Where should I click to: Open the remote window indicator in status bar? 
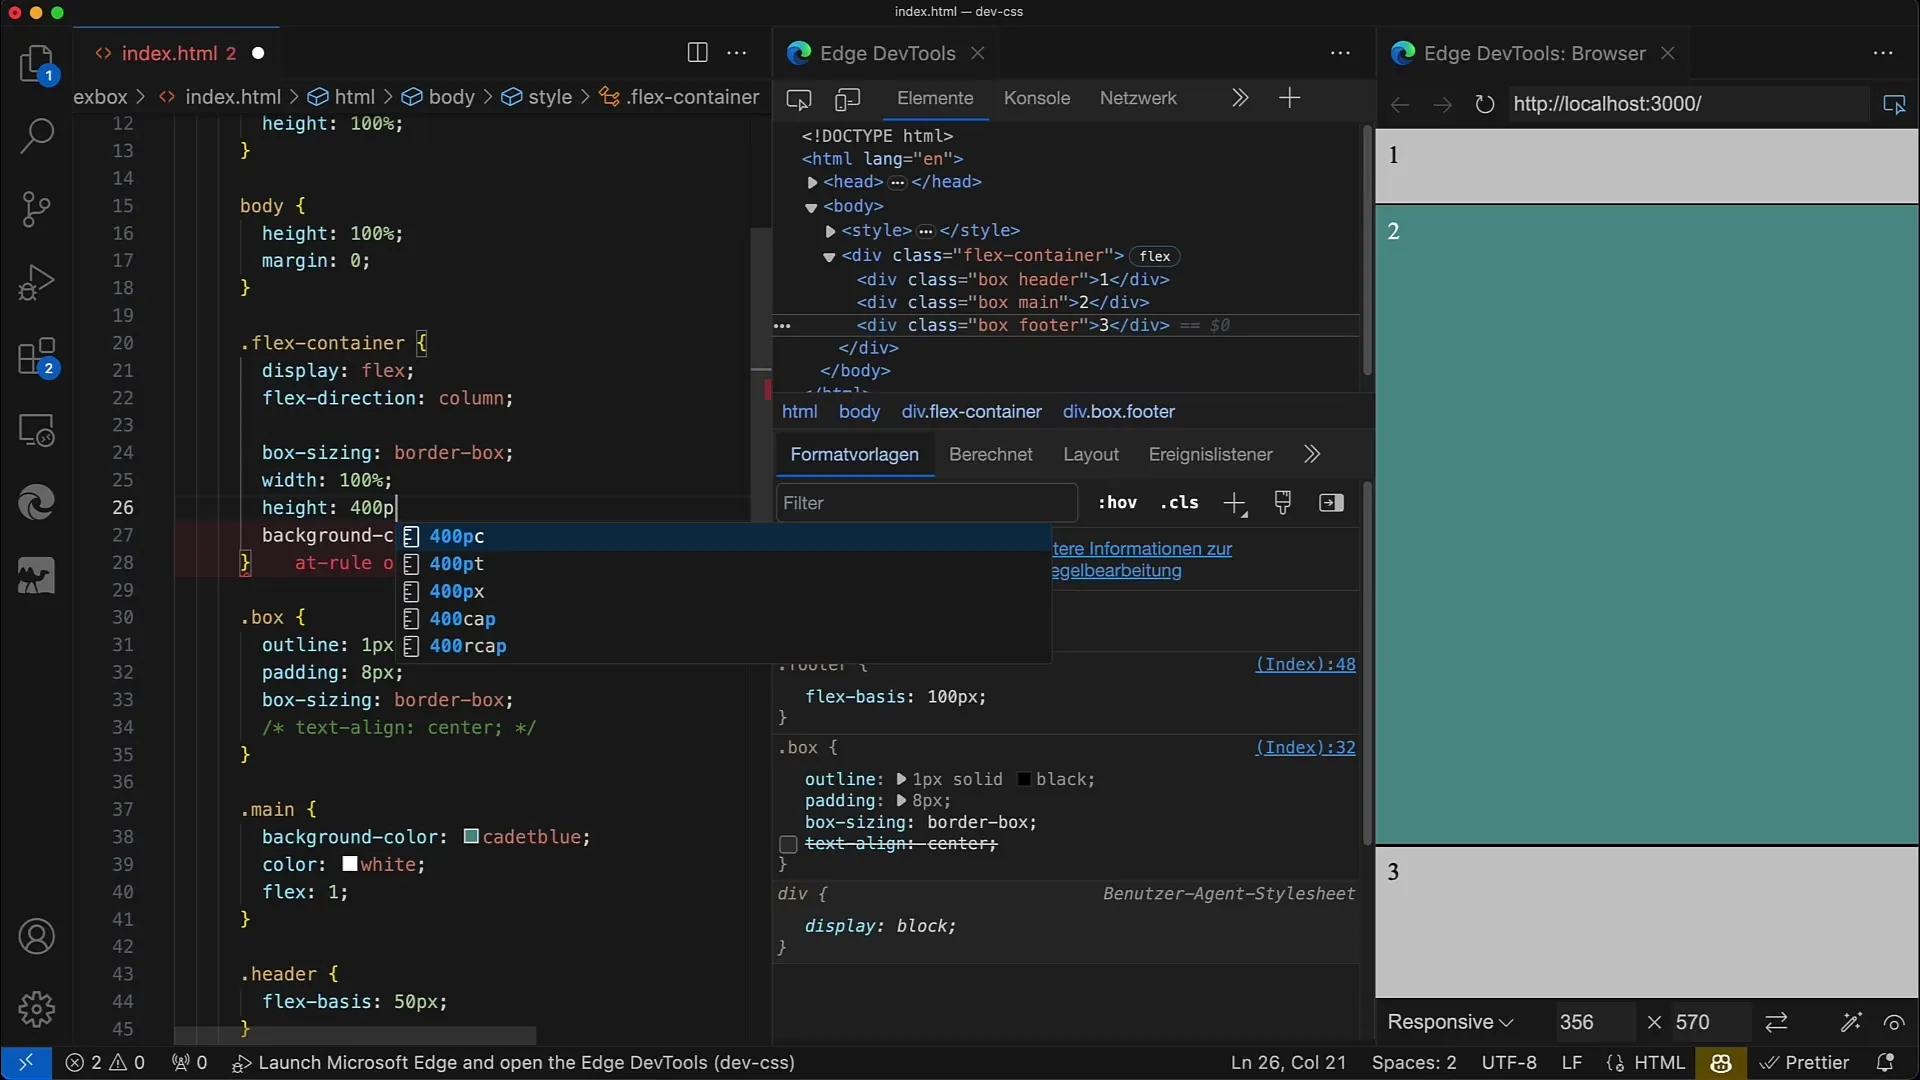click(26, 1062)
